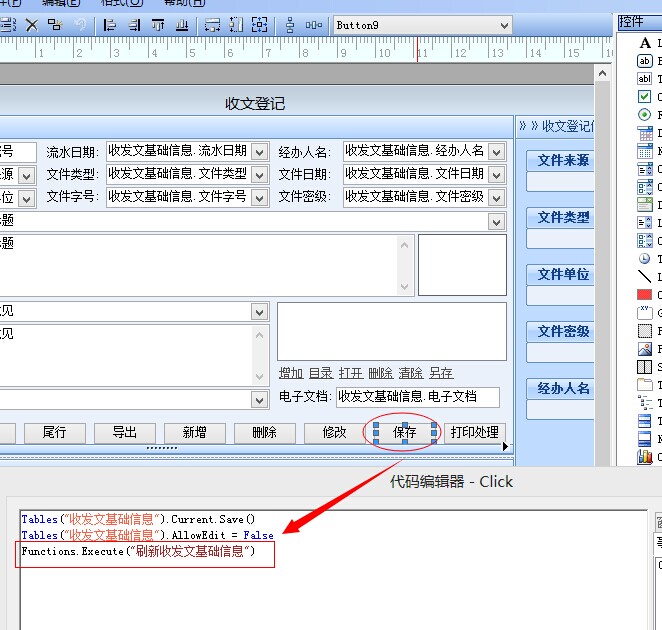The height and width of the screenshot is (630, 662).
Task: Expand the 文件类型 combo box arrow
Action: pos(260,174)
